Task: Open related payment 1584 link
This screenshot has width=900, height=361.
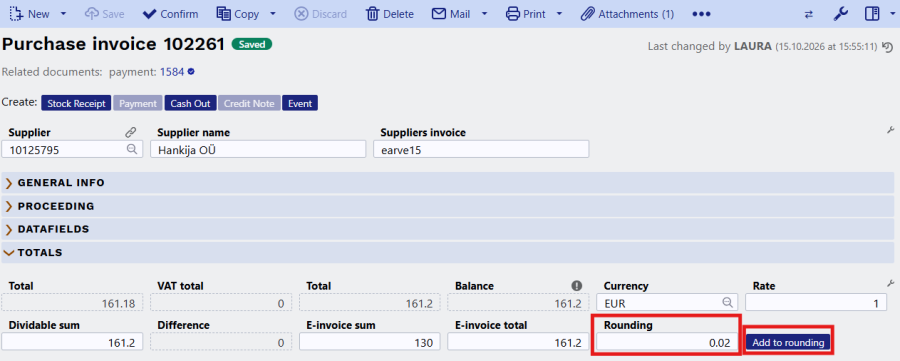Action: pos(172,72)
